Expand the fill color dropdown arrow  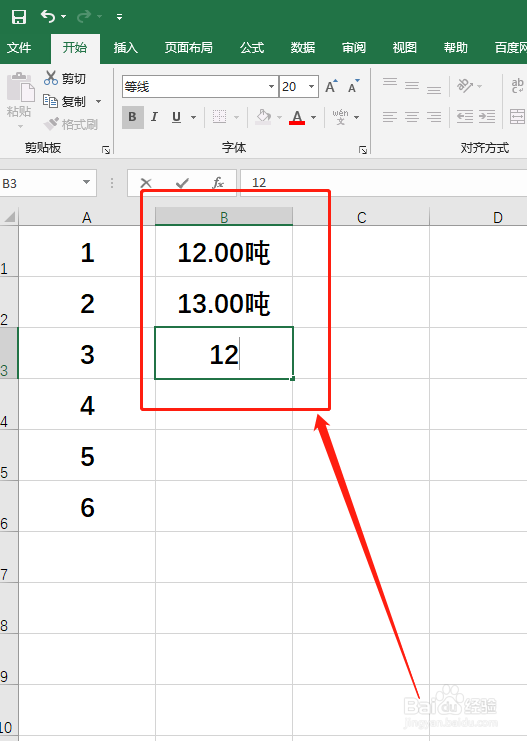pos(280,117)
